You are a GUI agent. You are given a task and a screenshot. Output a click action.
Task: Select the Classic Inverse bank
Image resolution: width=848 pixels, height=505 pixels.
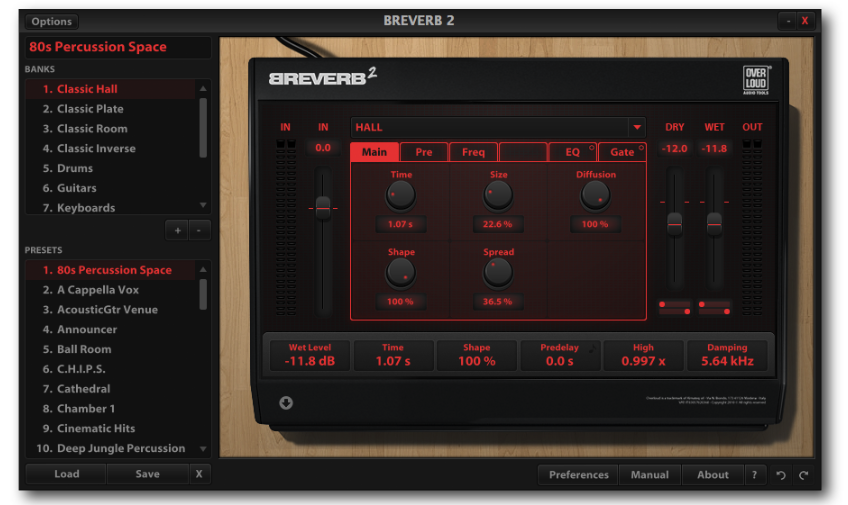pyautogui.click(x=111, y=148)
